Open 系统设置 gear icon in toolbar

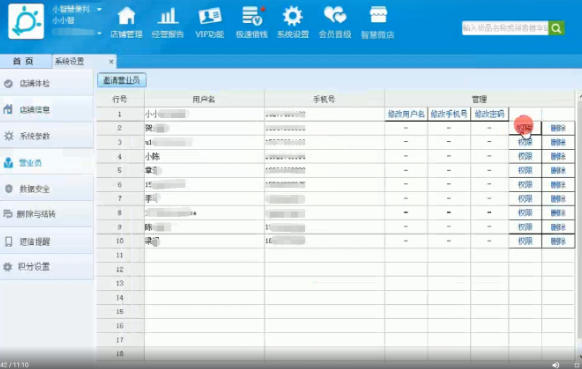[x=293, y=22]
